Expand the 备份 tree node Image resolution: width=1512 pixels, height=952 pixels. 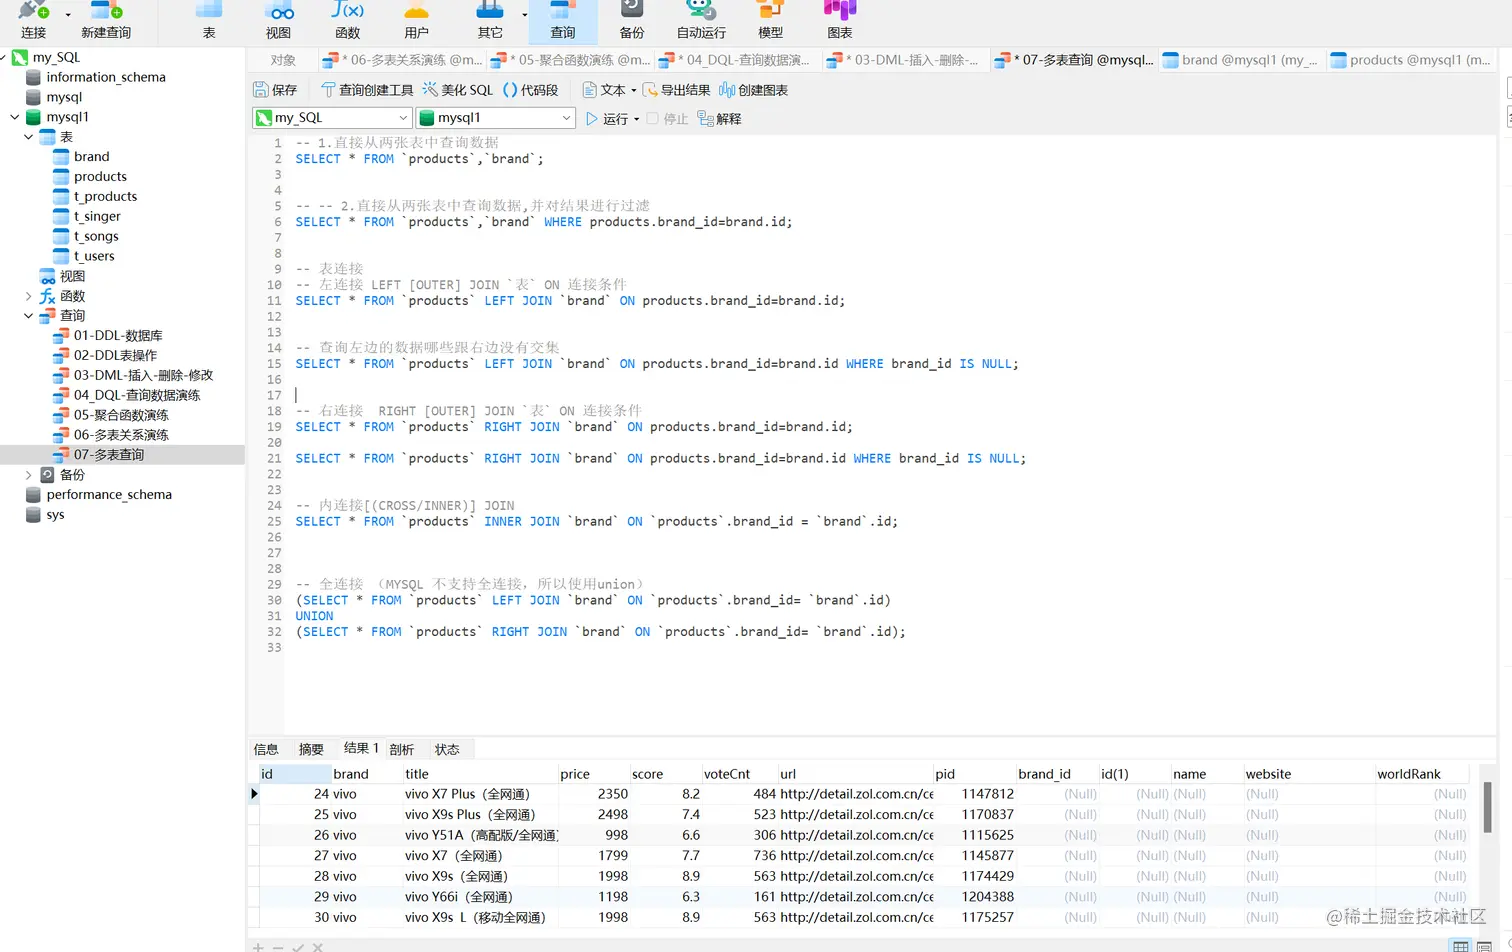(28, 475)
